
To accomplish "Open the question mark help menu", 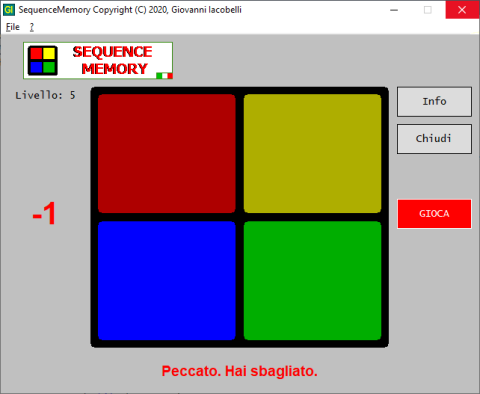I will [32, 27].
